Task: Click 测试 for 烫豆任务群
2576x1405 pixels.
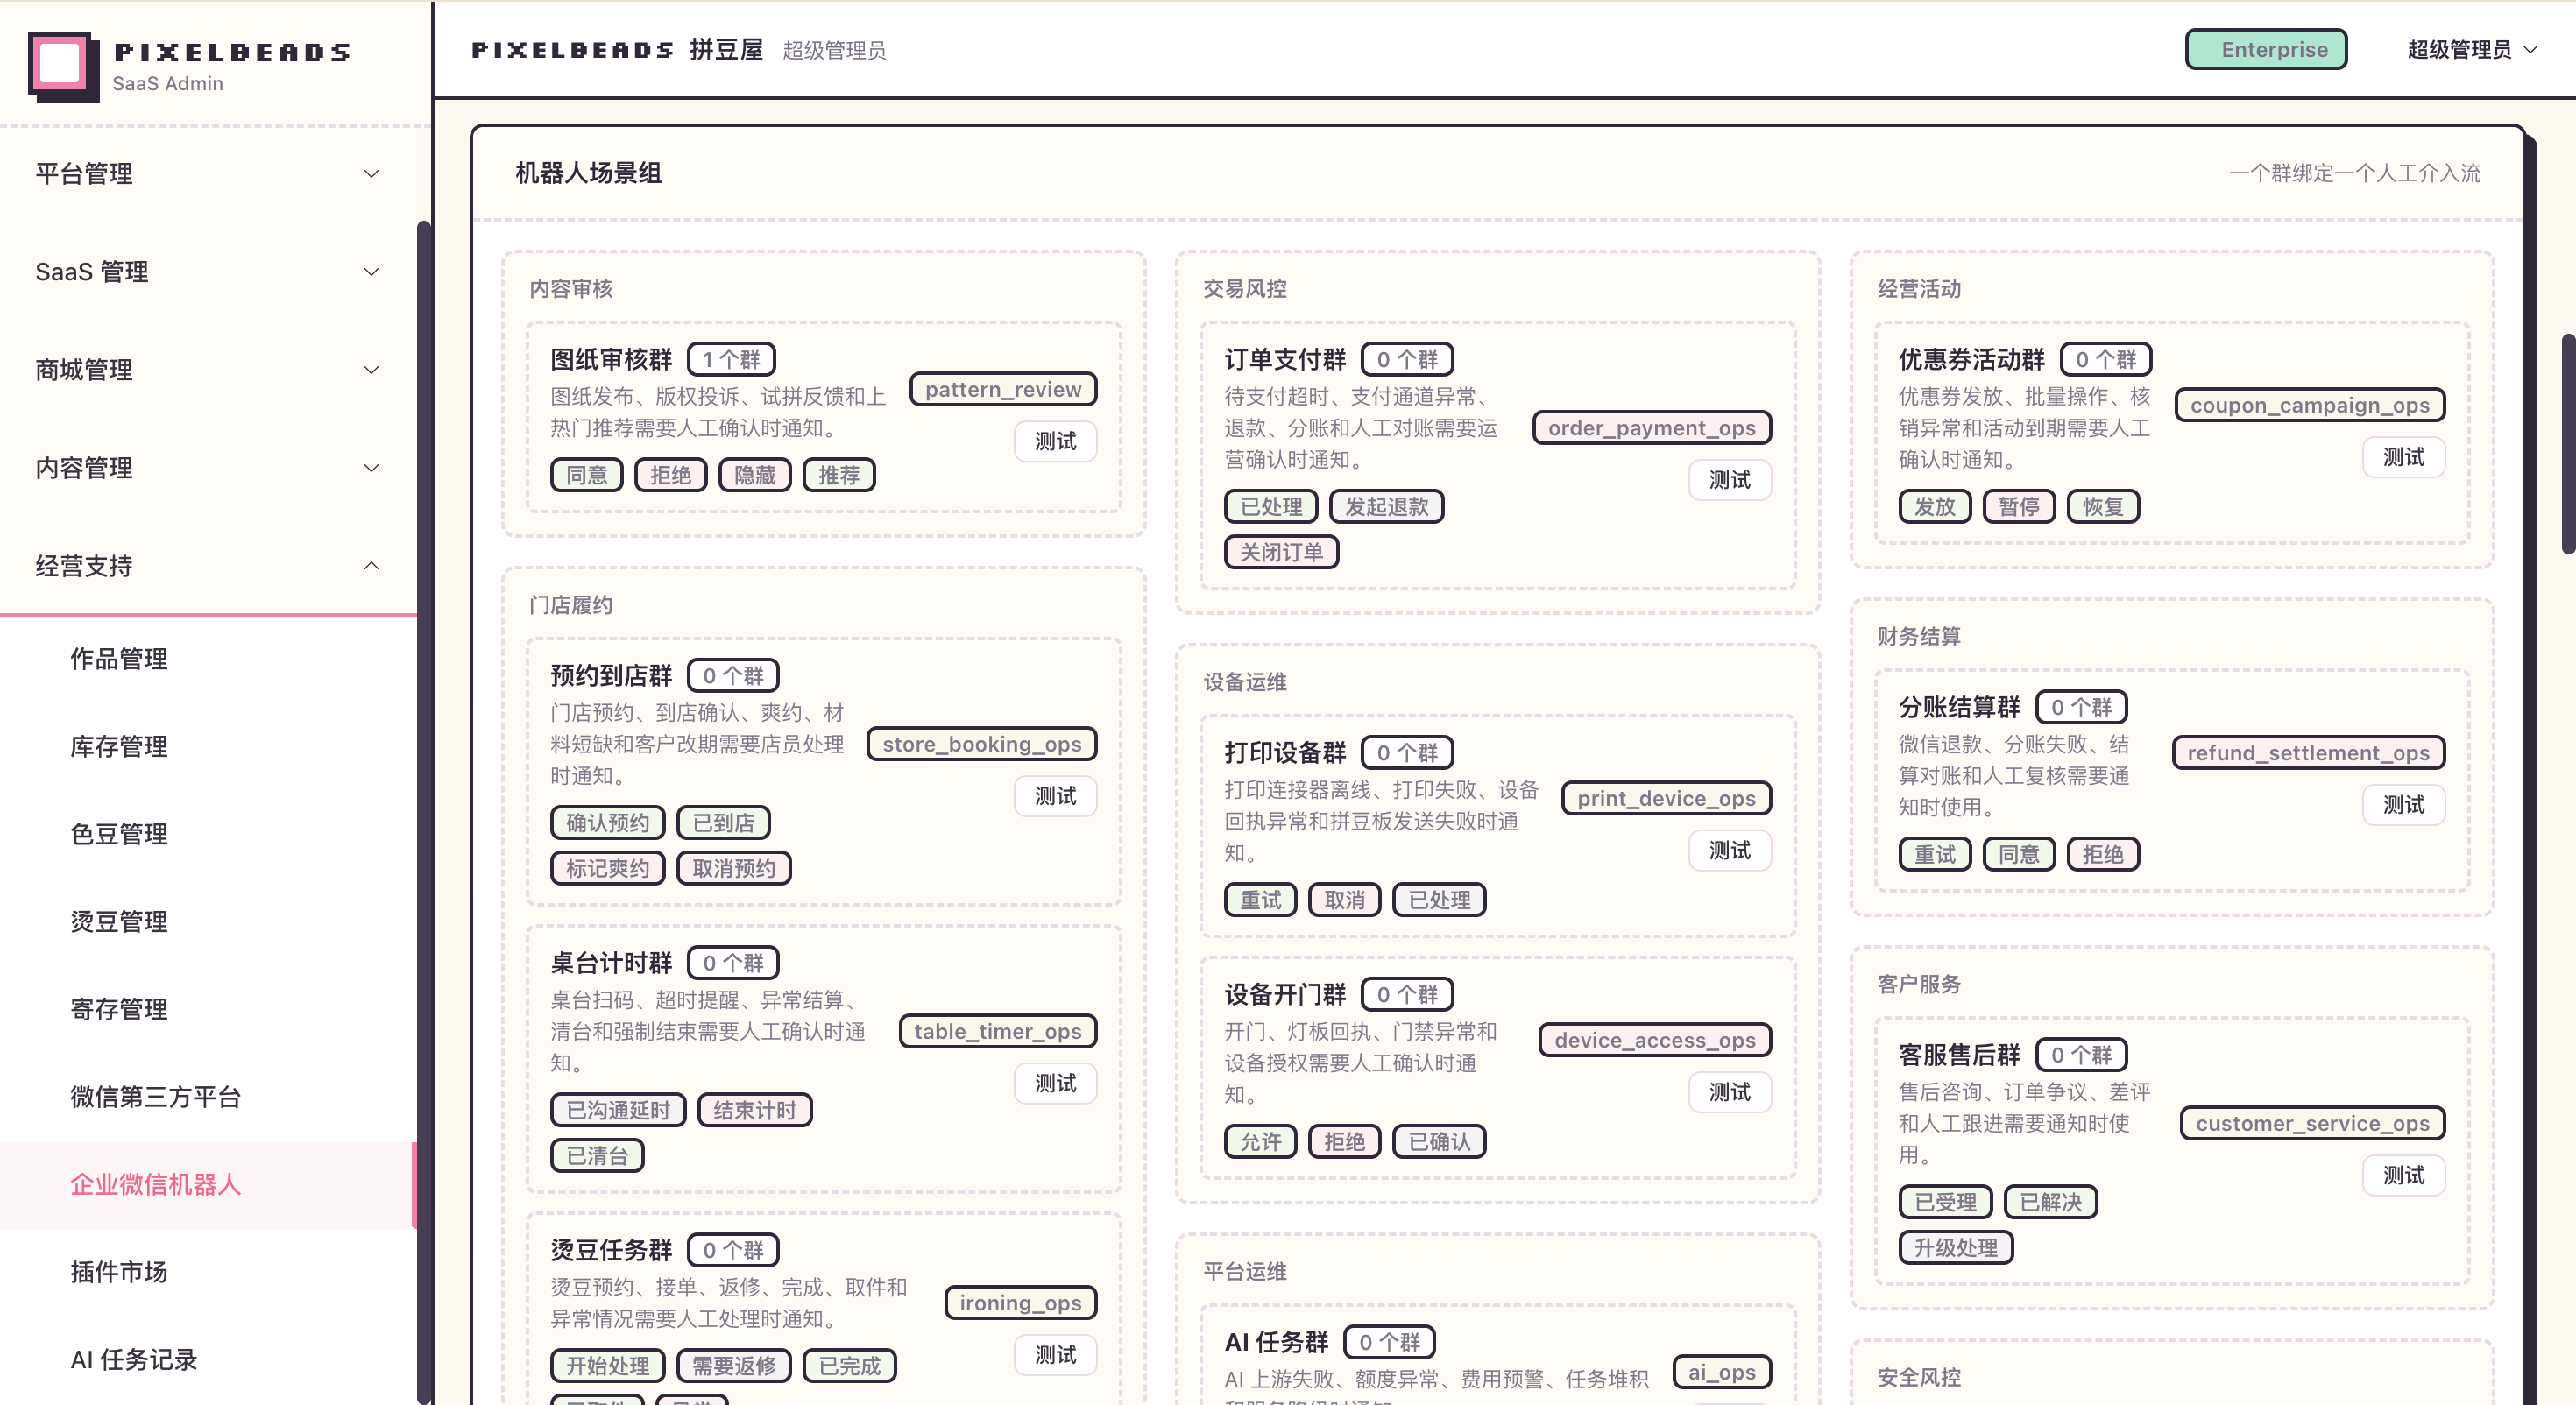Action: [1055, 1355]
